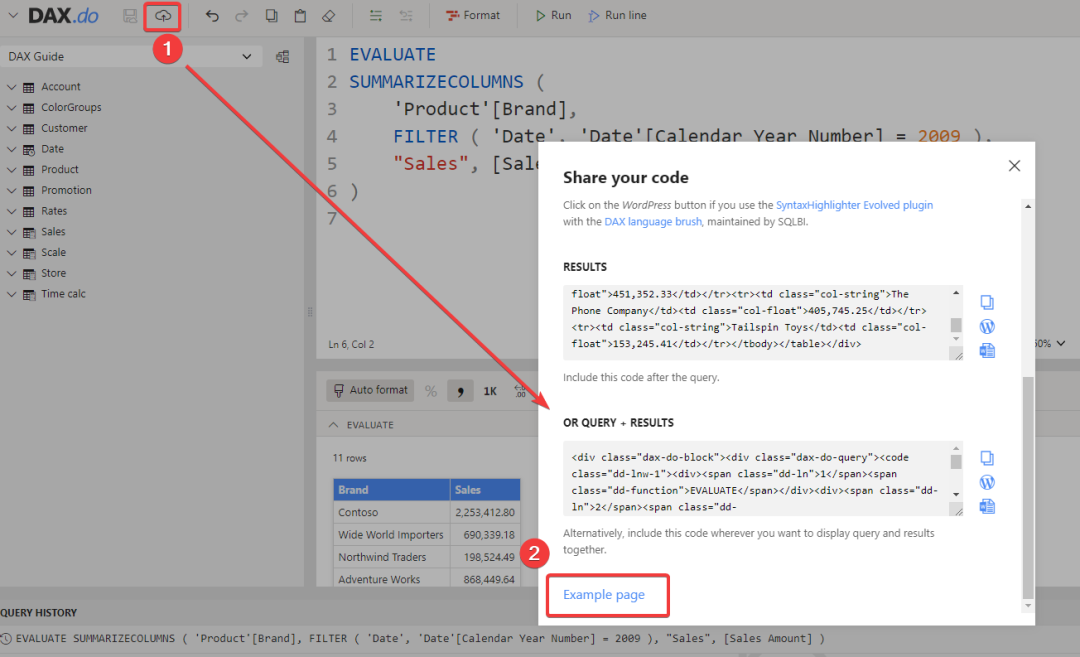Click the indent lines icon

[375, 15]
